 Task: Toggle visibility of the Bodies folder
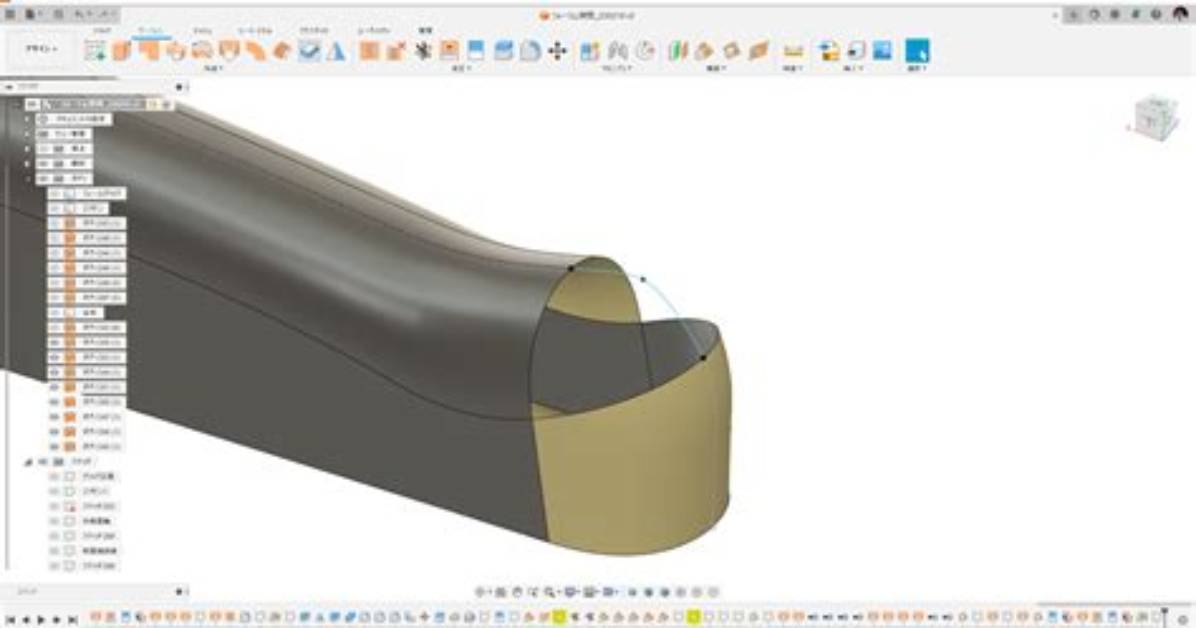pos(43,179)
